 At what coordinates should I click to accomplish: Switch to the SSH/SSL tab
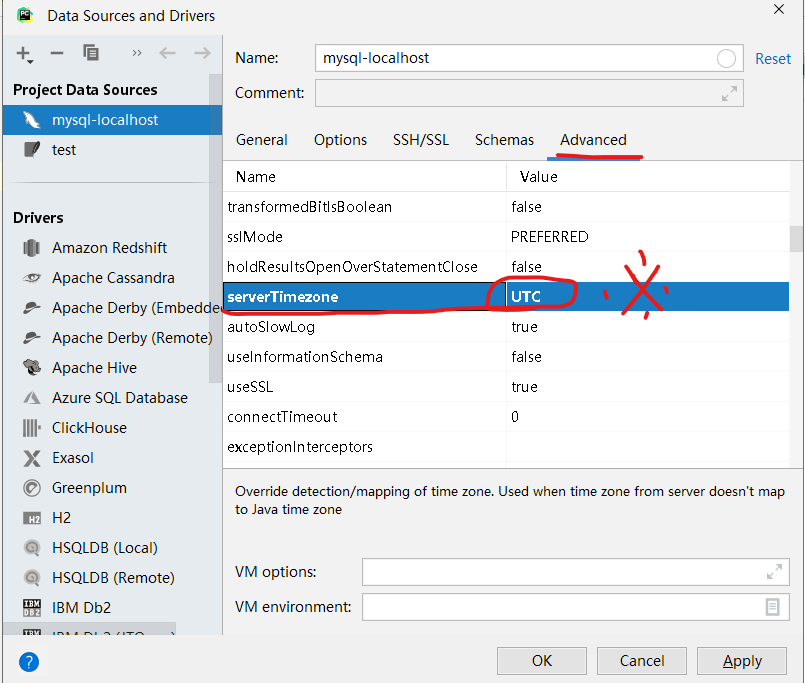[x=420, y=140]
